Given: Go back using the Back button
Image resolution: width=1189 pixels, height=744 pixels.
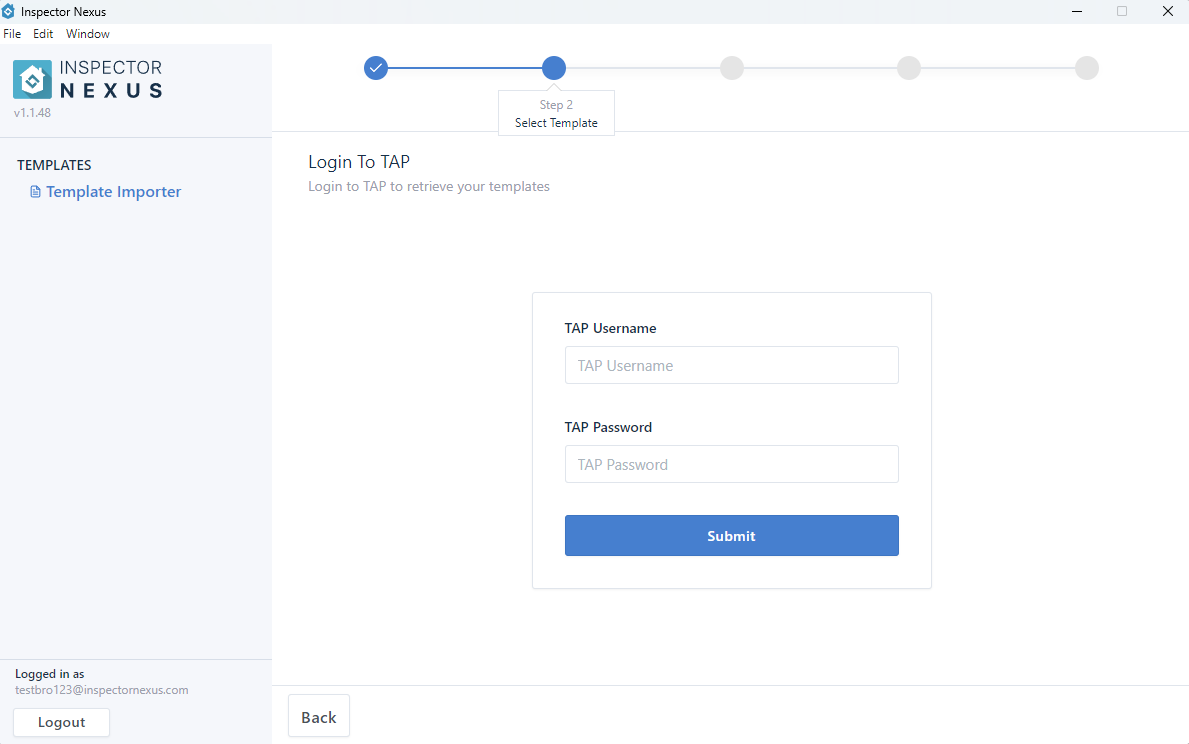Looking at the screenshot, I should point(319,716).
